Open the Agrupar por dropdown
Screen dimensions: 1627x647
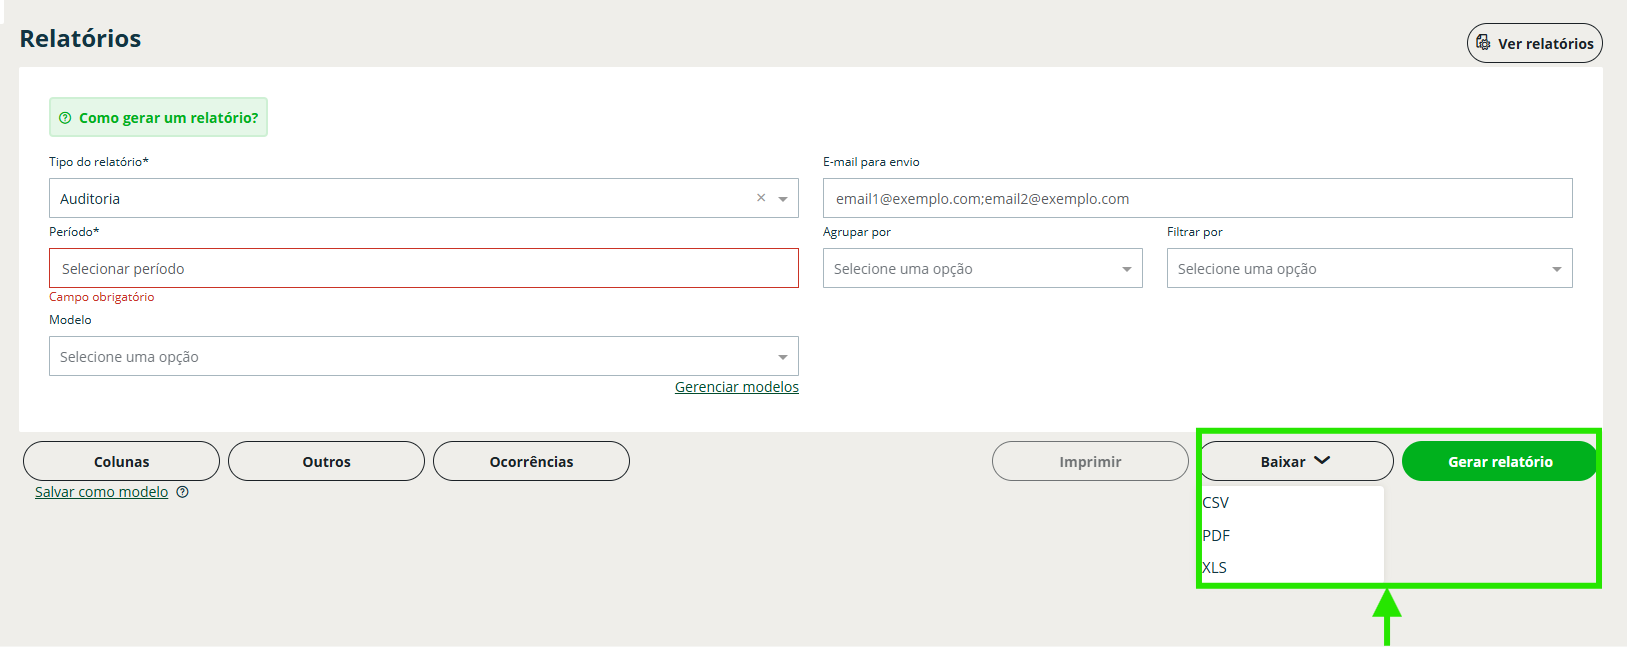(982, 269)
